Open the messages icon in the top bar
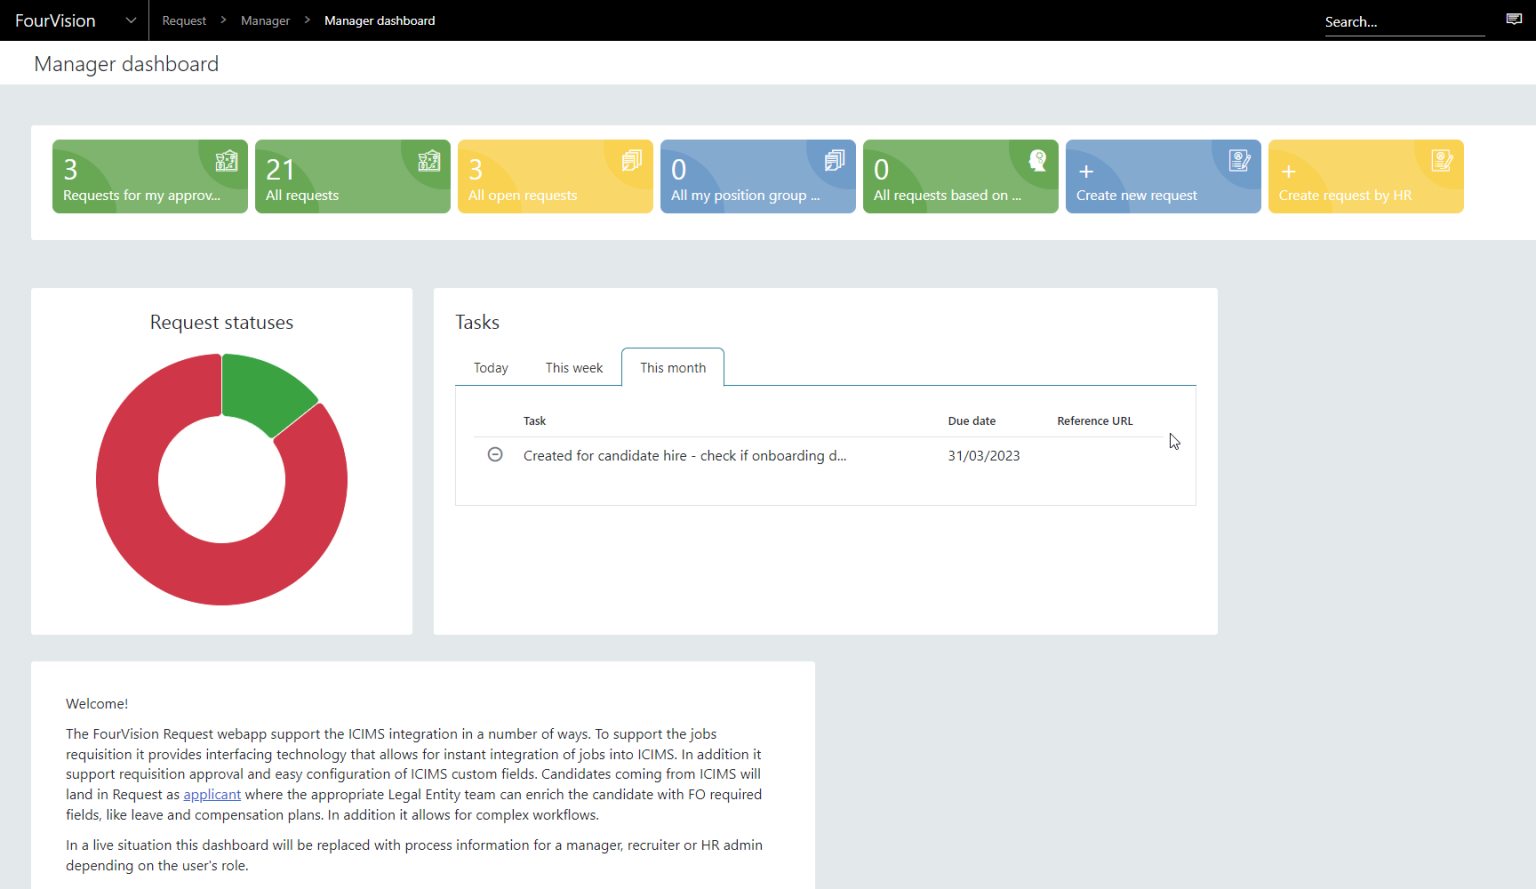This screenshot has height=889, width=1536. (1514, 18)
